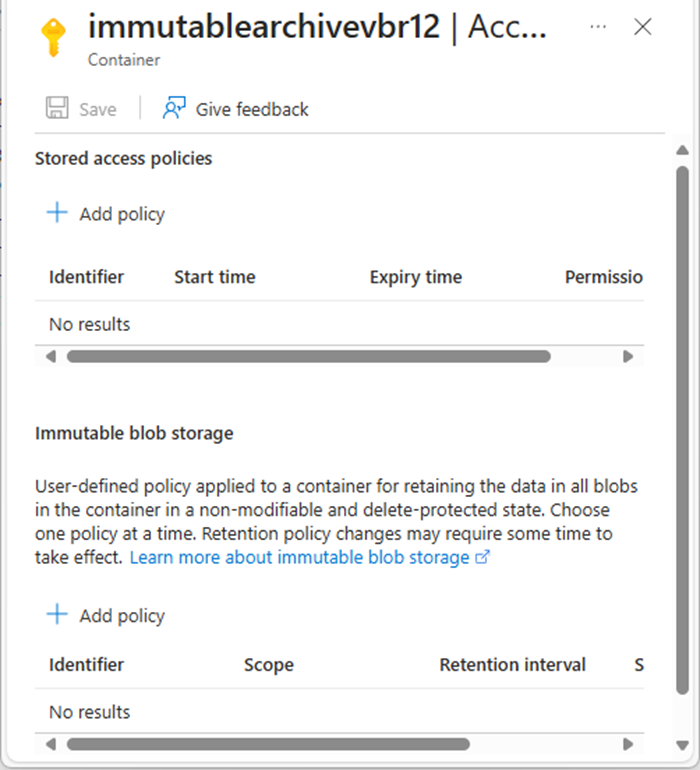
Task: Add a stored access policy
Action: (x=121, y=214)
